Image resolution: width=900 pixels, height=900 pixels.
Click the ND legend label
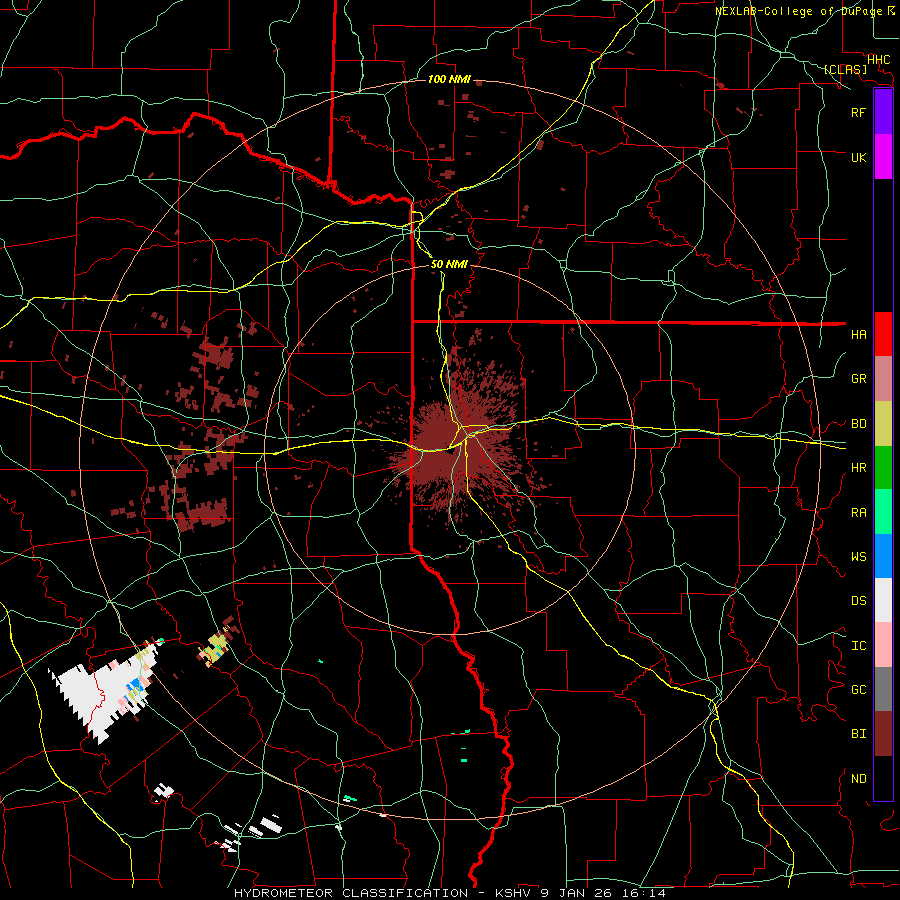click(x=858, y=779)
